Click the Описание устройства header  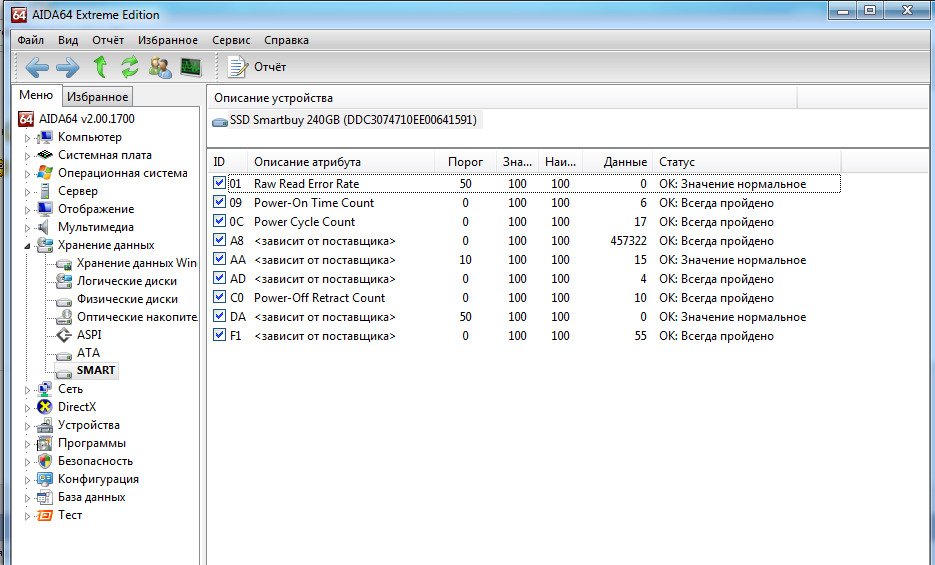(501, 98)
